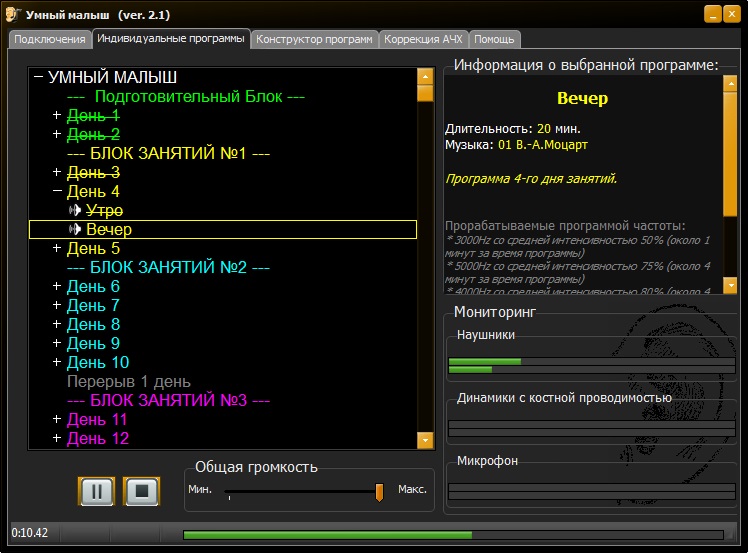The image size is (748, 553).
Task: Open the Подключения tab
Action: (x=50, y=39)
